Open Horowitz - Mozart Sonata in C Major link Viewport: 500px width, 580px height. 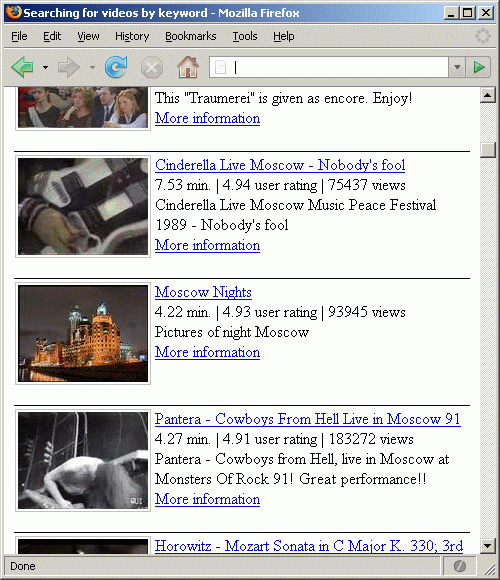tap(309, 546)
